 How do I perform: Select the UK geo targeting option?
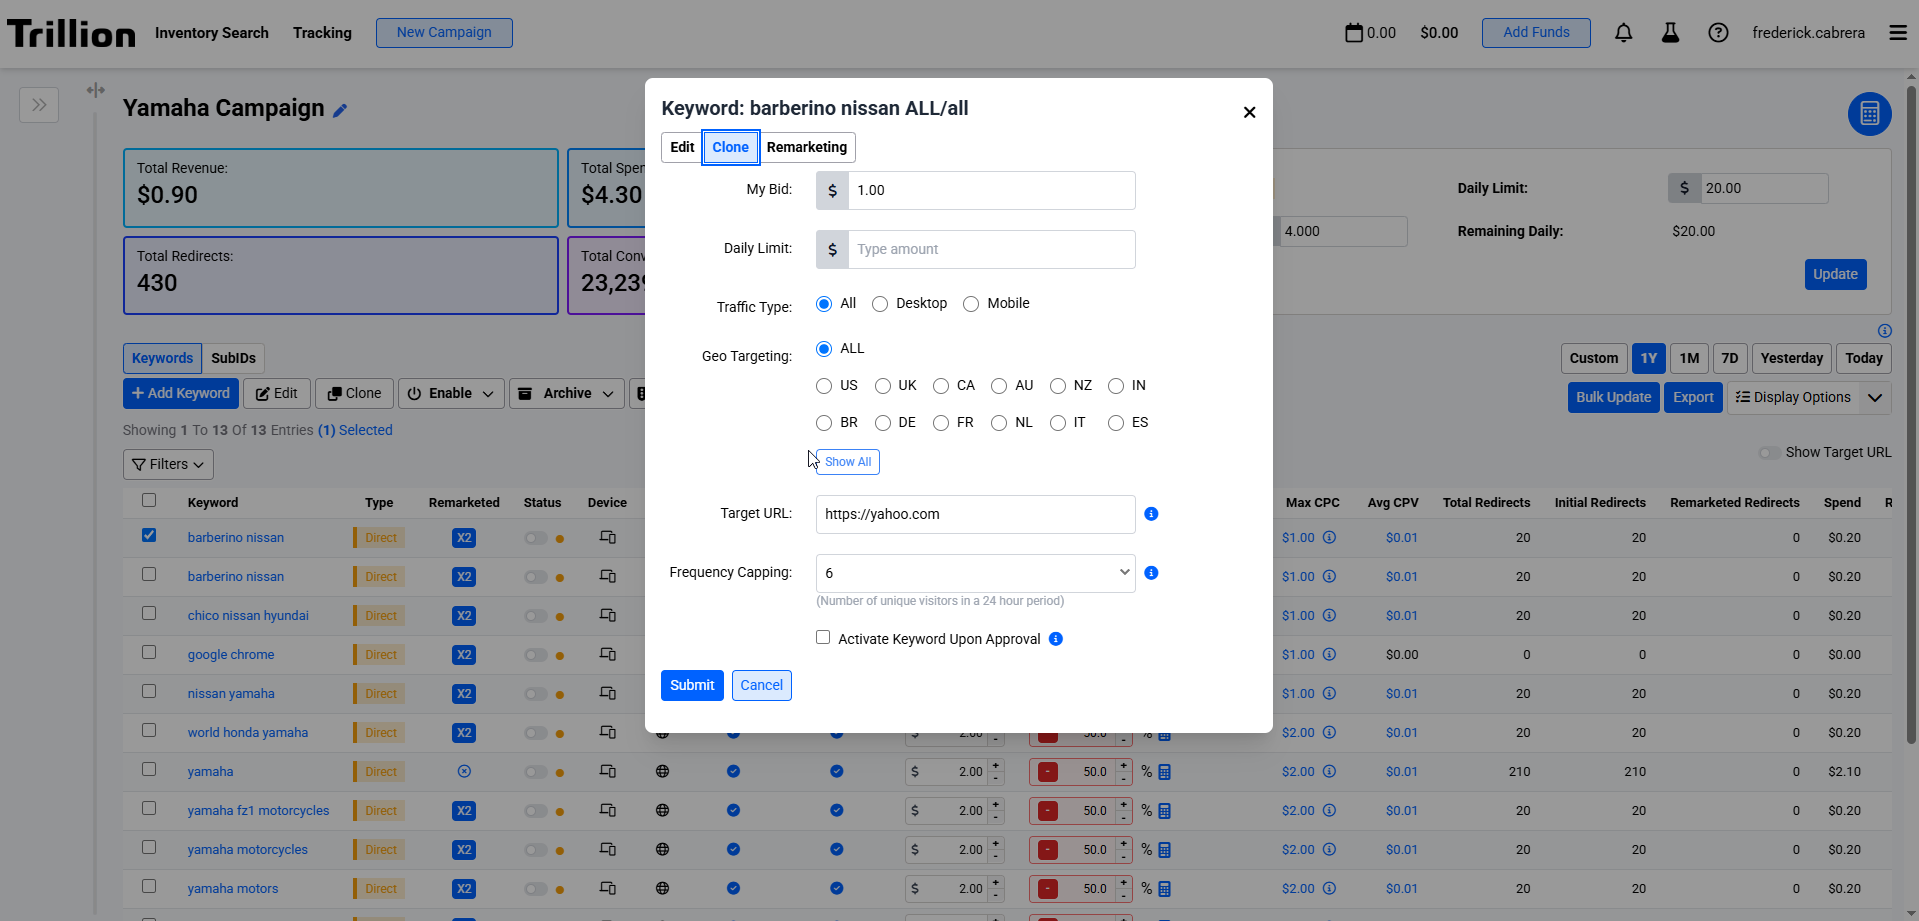pos(883,386)
